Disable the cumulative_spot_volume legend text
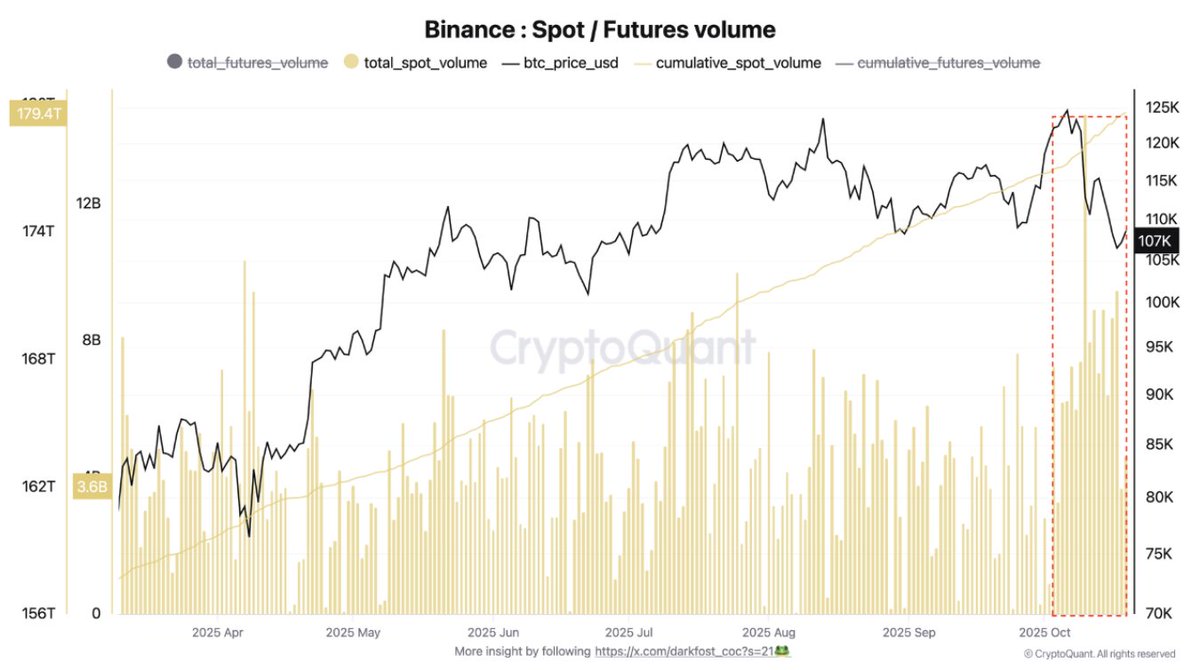The height and width of the screenshot is (670, 1200). tap(737, 62)
